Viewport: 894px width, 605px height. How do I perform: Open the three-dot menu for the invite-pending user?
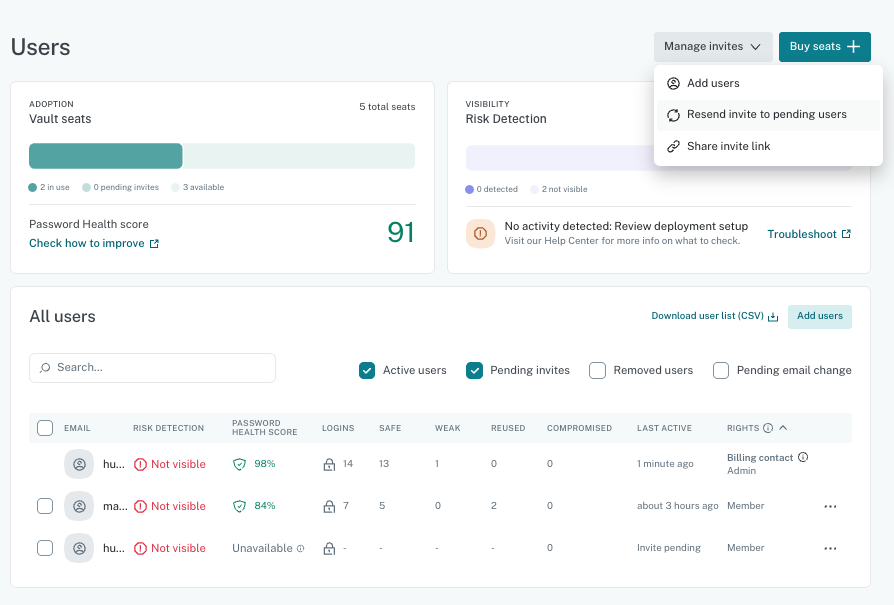pyautogui.click(x=830, y=549)
